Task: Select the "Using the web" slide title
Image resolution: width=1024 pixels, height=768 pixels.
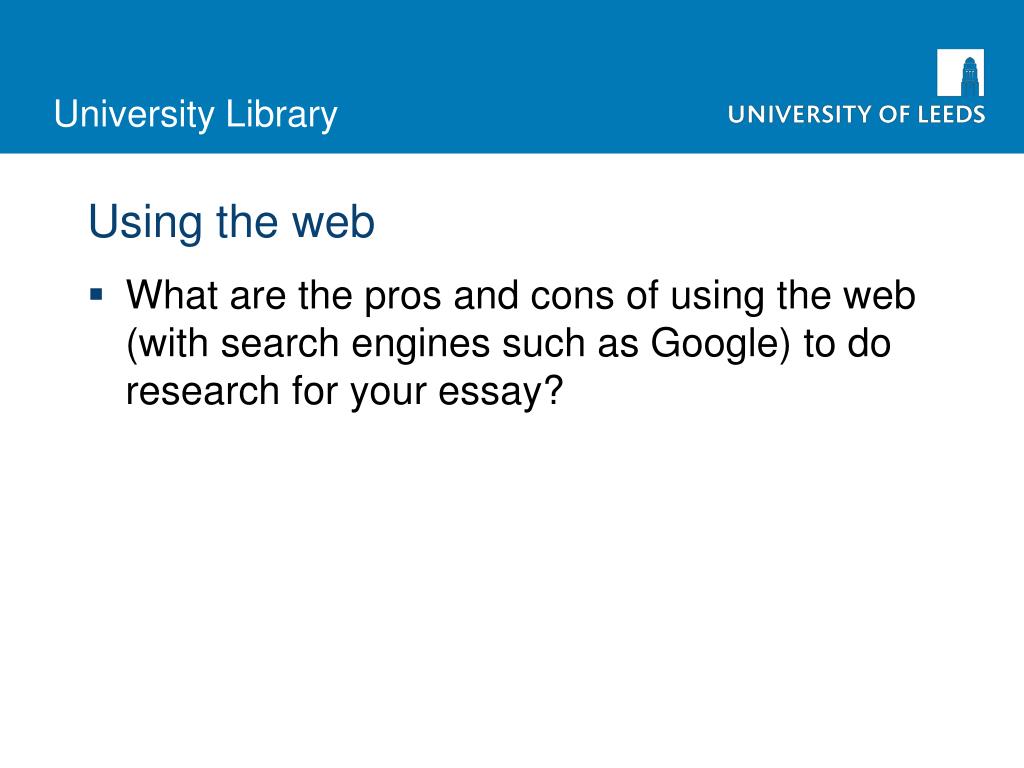Action: (x=231, y=222)
